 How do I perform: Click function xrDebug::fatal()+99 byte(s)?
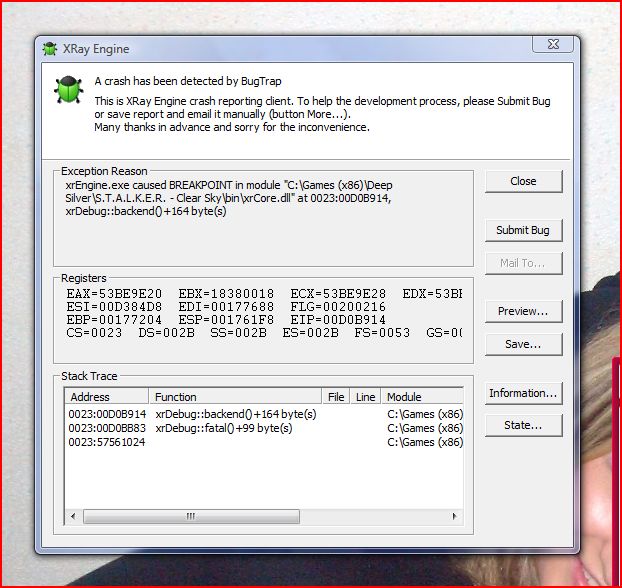coord(224,428)
